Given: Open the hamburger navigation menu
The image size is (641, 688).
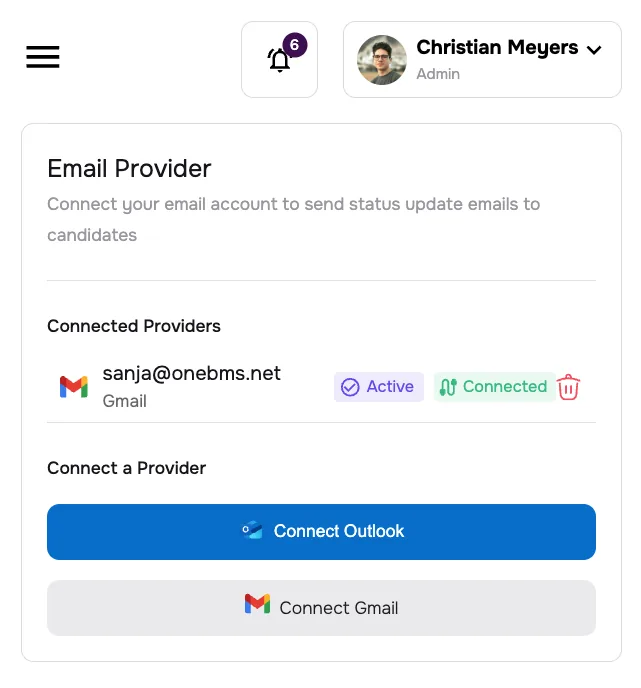Looking at the screenshot, I should coord(43,57).
